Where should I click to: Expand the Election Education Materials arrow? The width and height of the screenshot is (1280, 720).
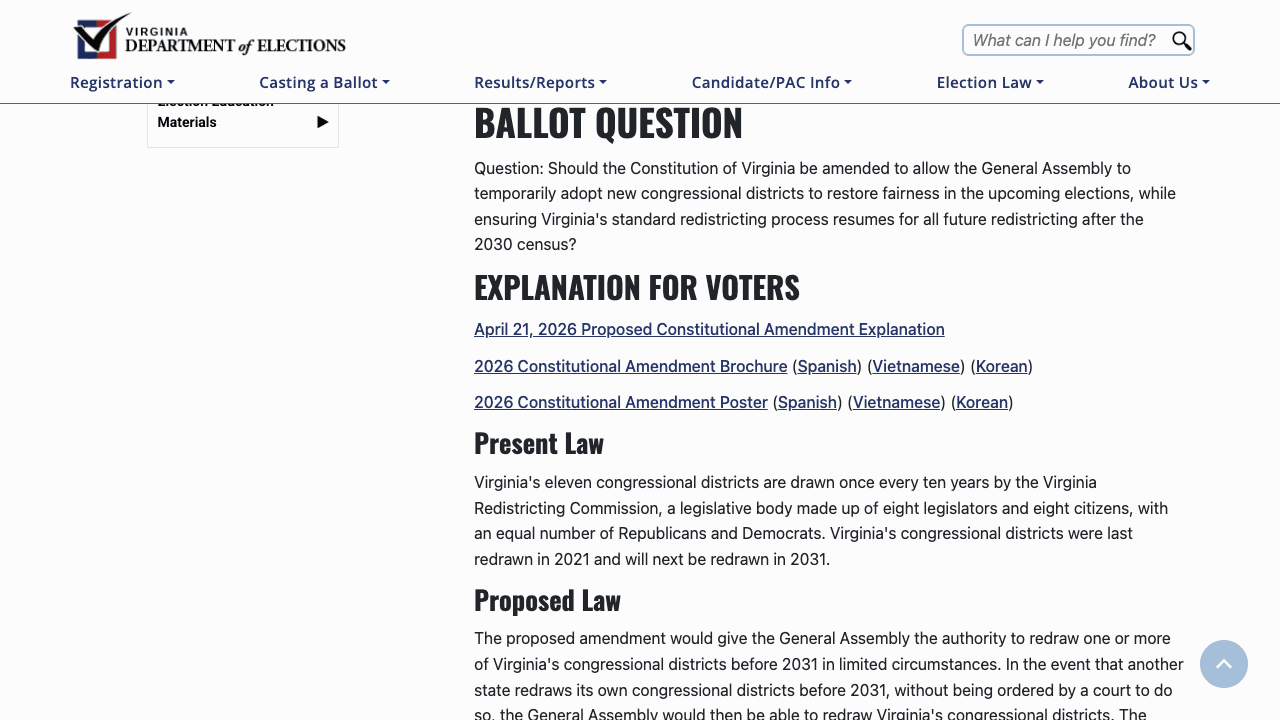pyautogui.click(x=322, y=121)
